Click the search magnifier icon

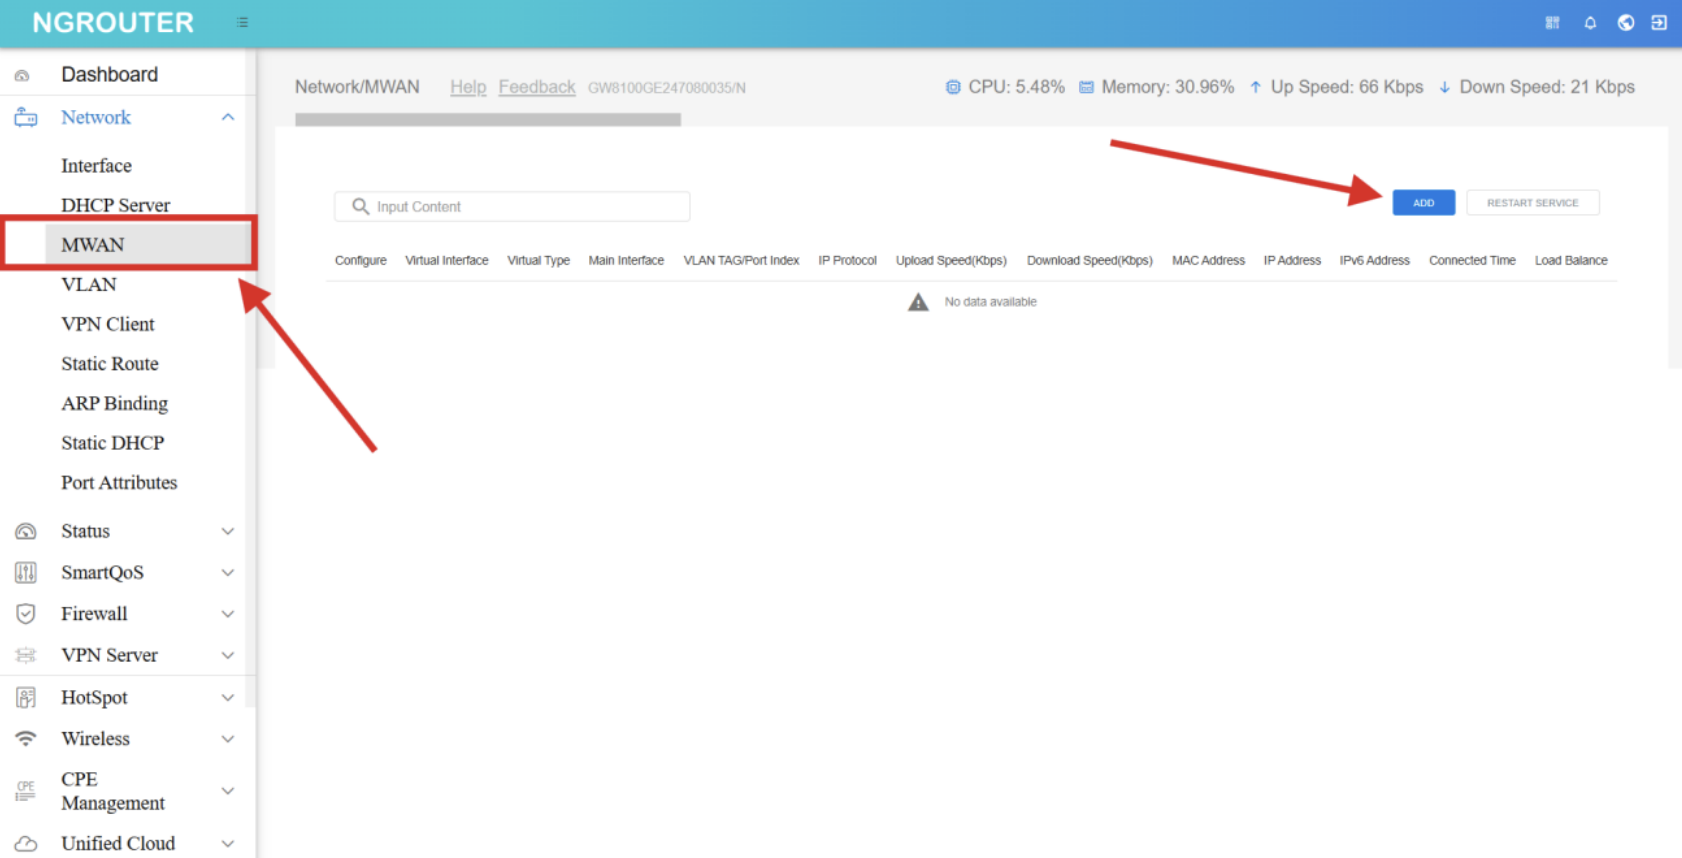[x=360, y=206]
